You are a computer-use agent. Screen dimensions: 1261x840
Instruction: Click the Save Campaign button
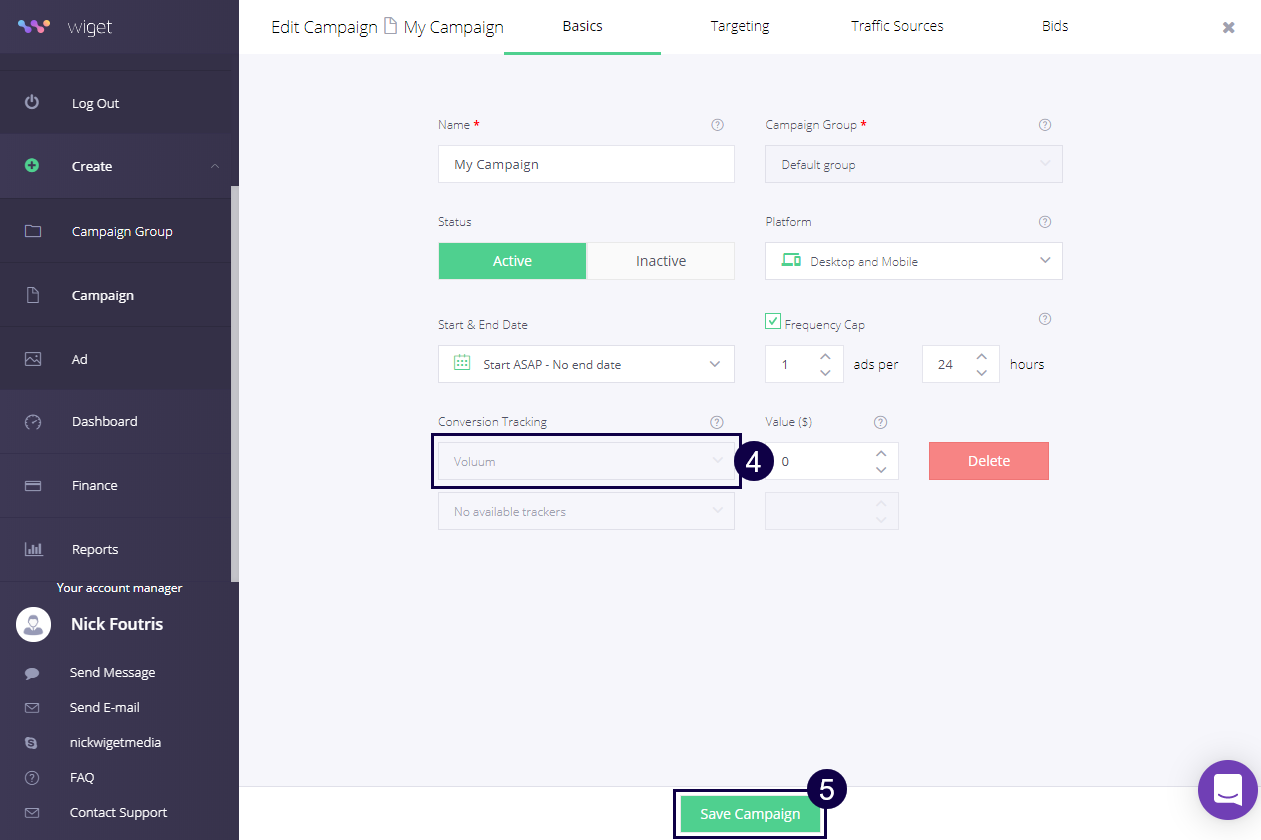coord(750,814)
